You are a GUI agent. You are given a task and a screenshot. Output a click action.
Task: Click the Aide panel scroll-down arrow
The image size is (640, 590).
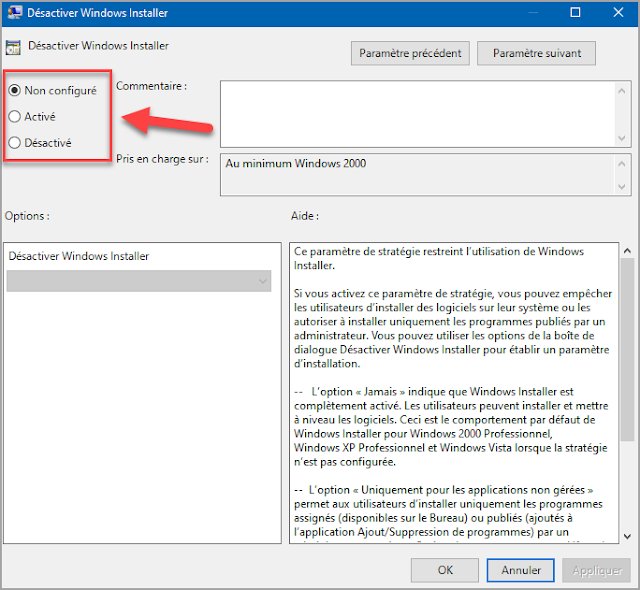pyautogui.click(x=627, y=536)
